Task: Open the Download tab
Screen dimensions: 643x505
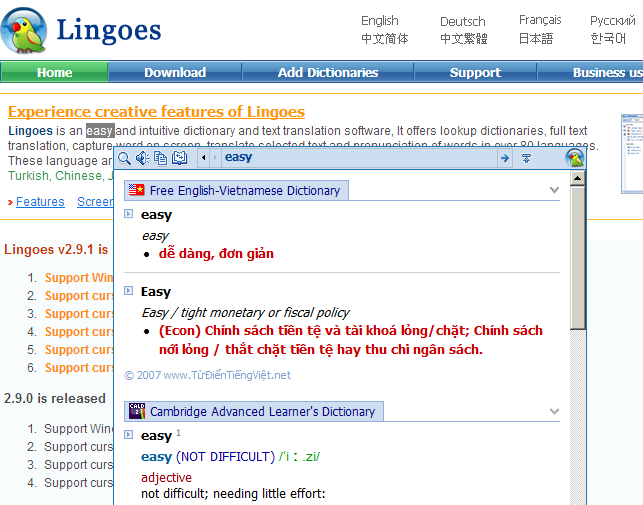Action: [175, 72]
